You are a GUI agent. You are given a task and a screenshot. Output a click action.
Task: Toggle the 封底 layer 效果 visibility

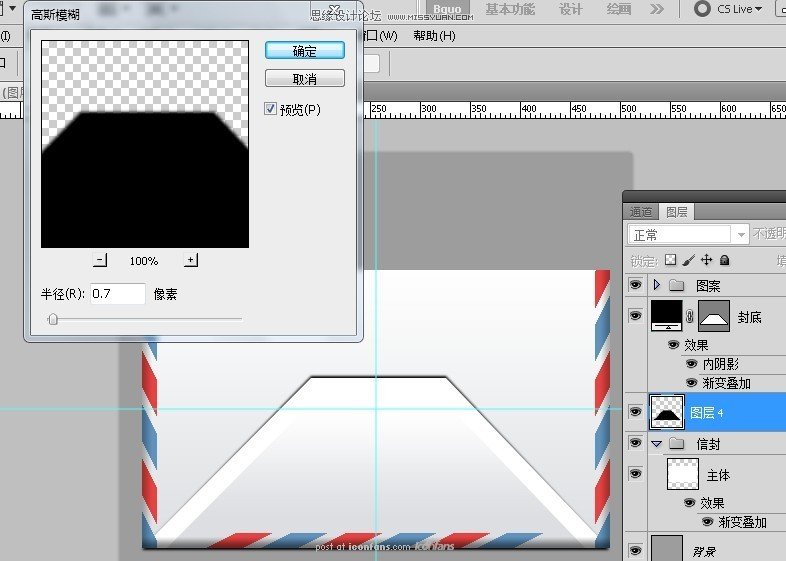tap(673, 345)
